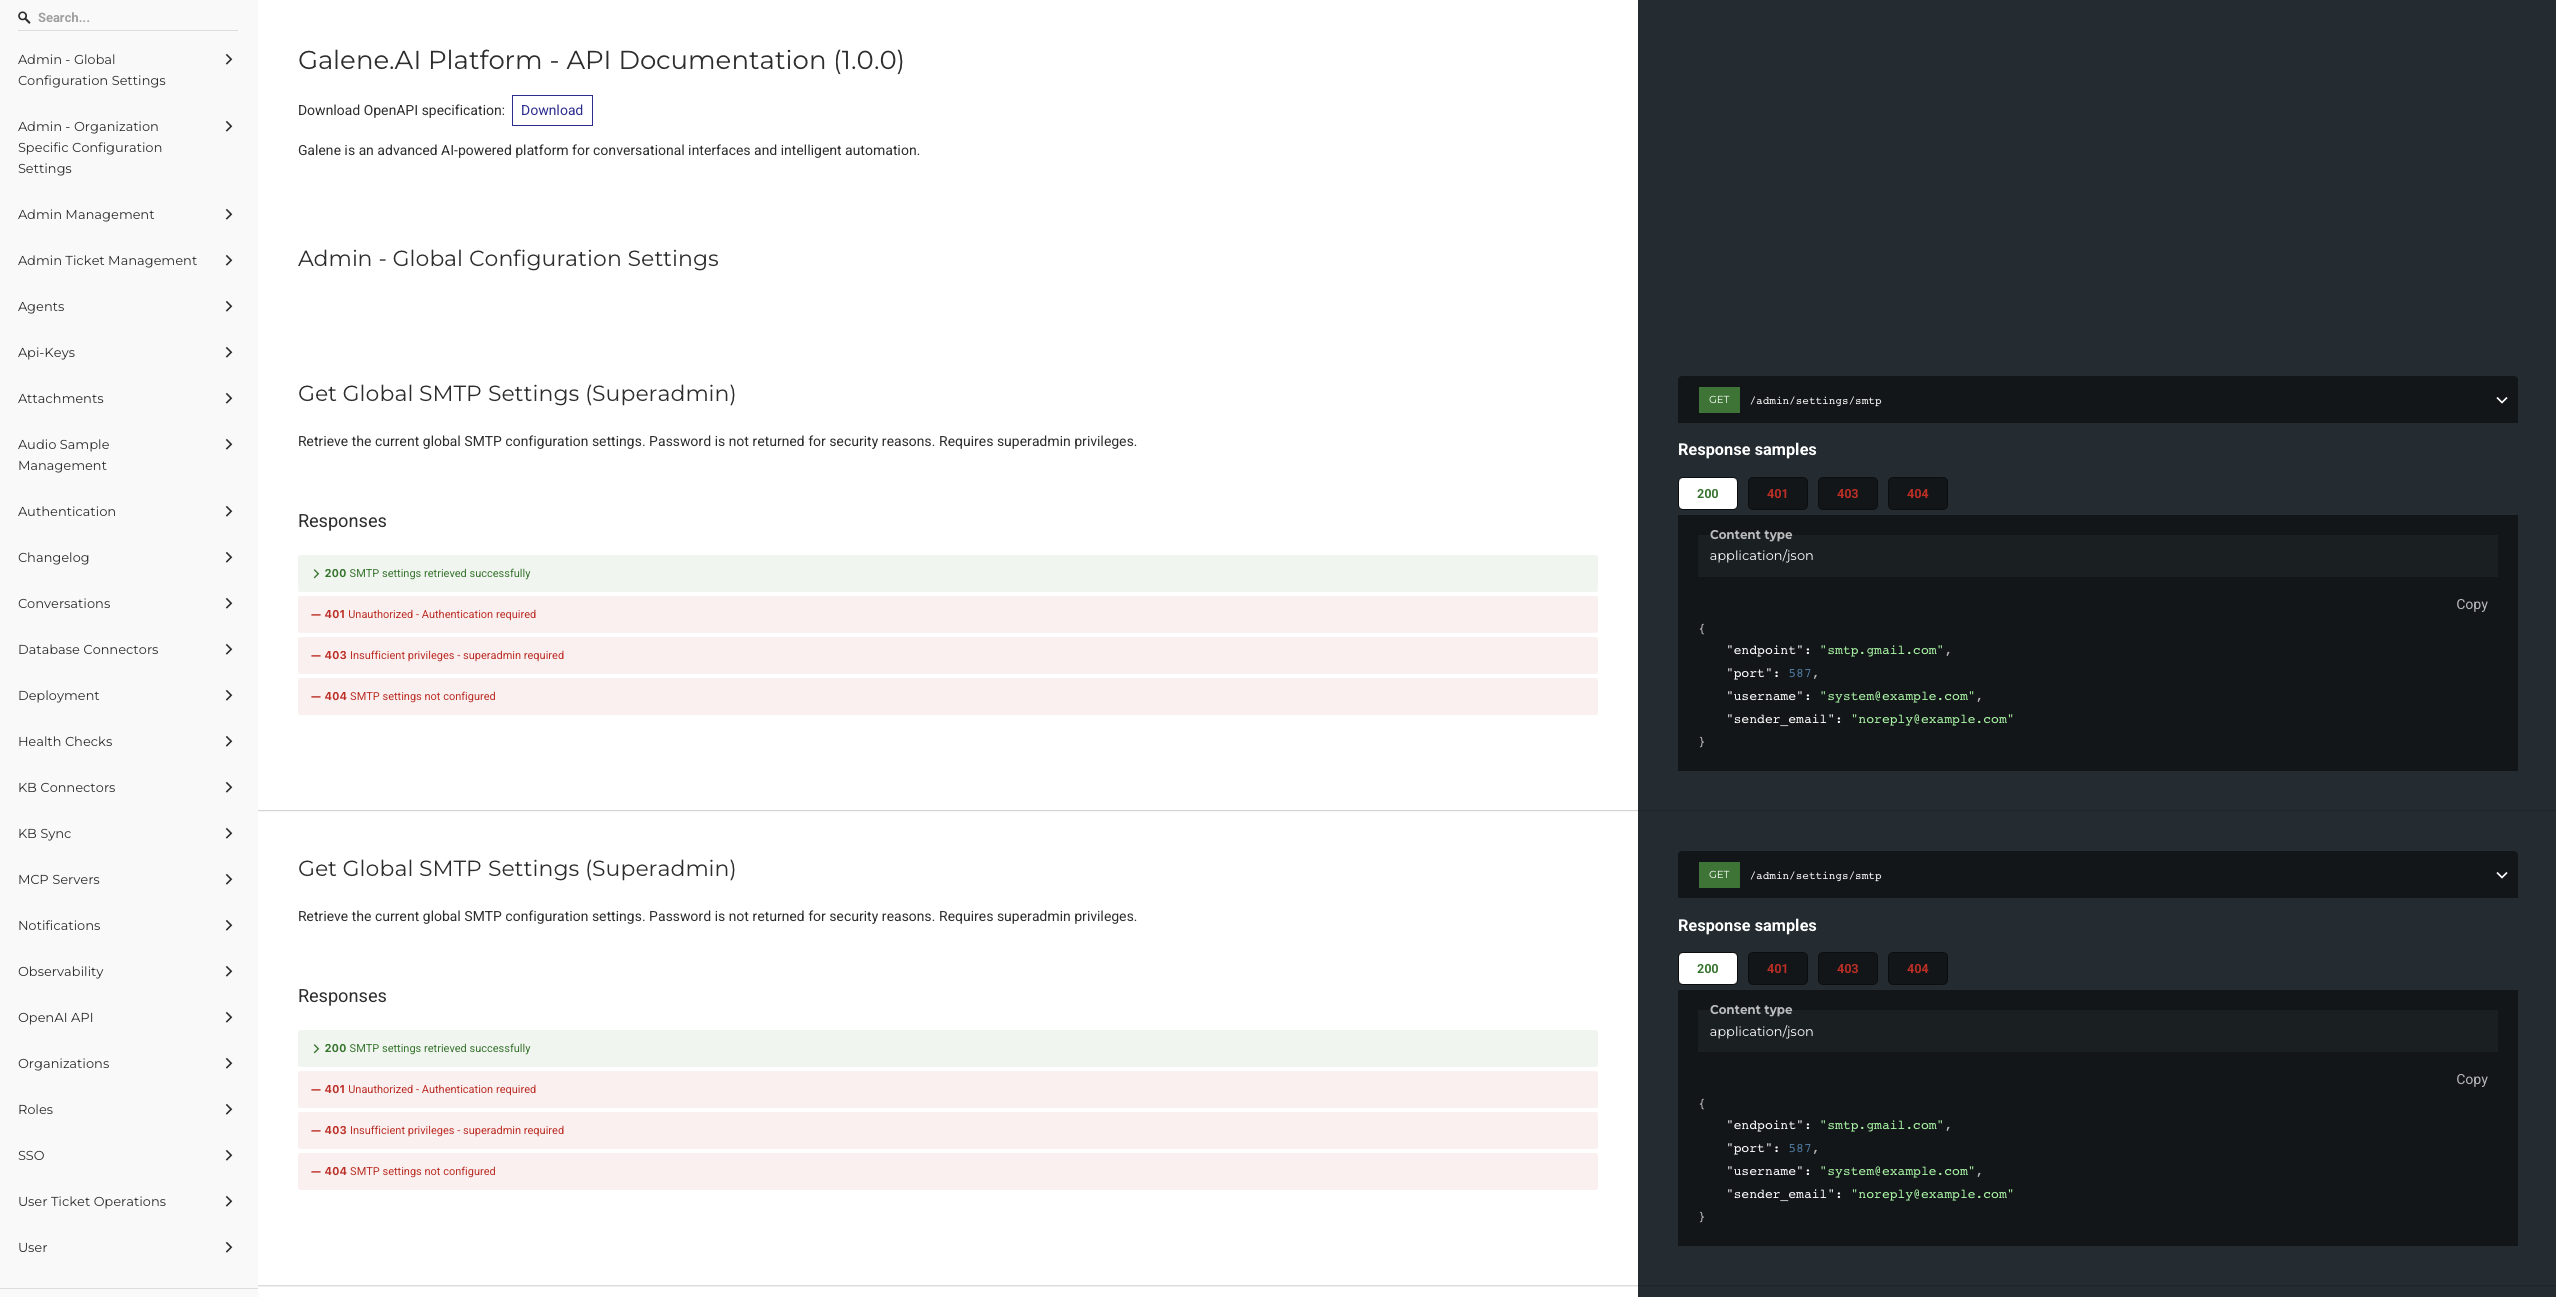Select the 404 response sample tab
The image size is (2556, 1297).
(x=1917, y=493)
